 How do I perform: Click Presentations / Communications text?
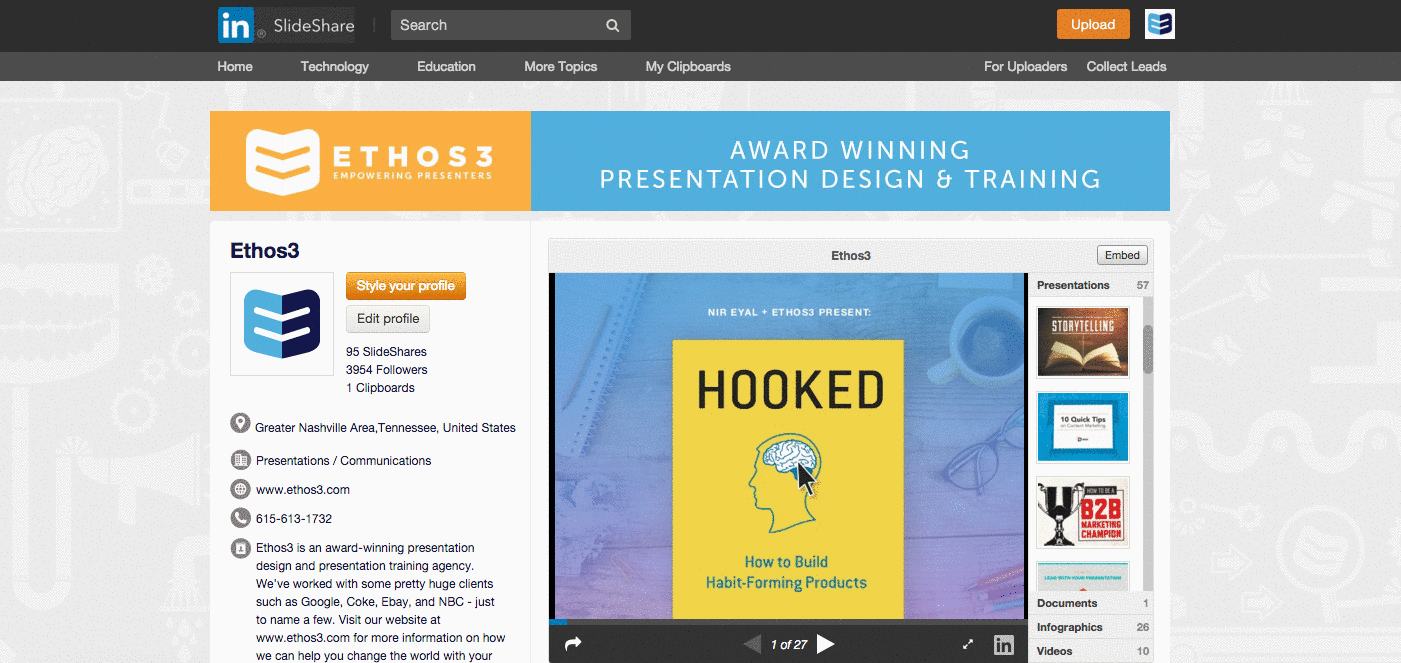(x=343, y=461)
